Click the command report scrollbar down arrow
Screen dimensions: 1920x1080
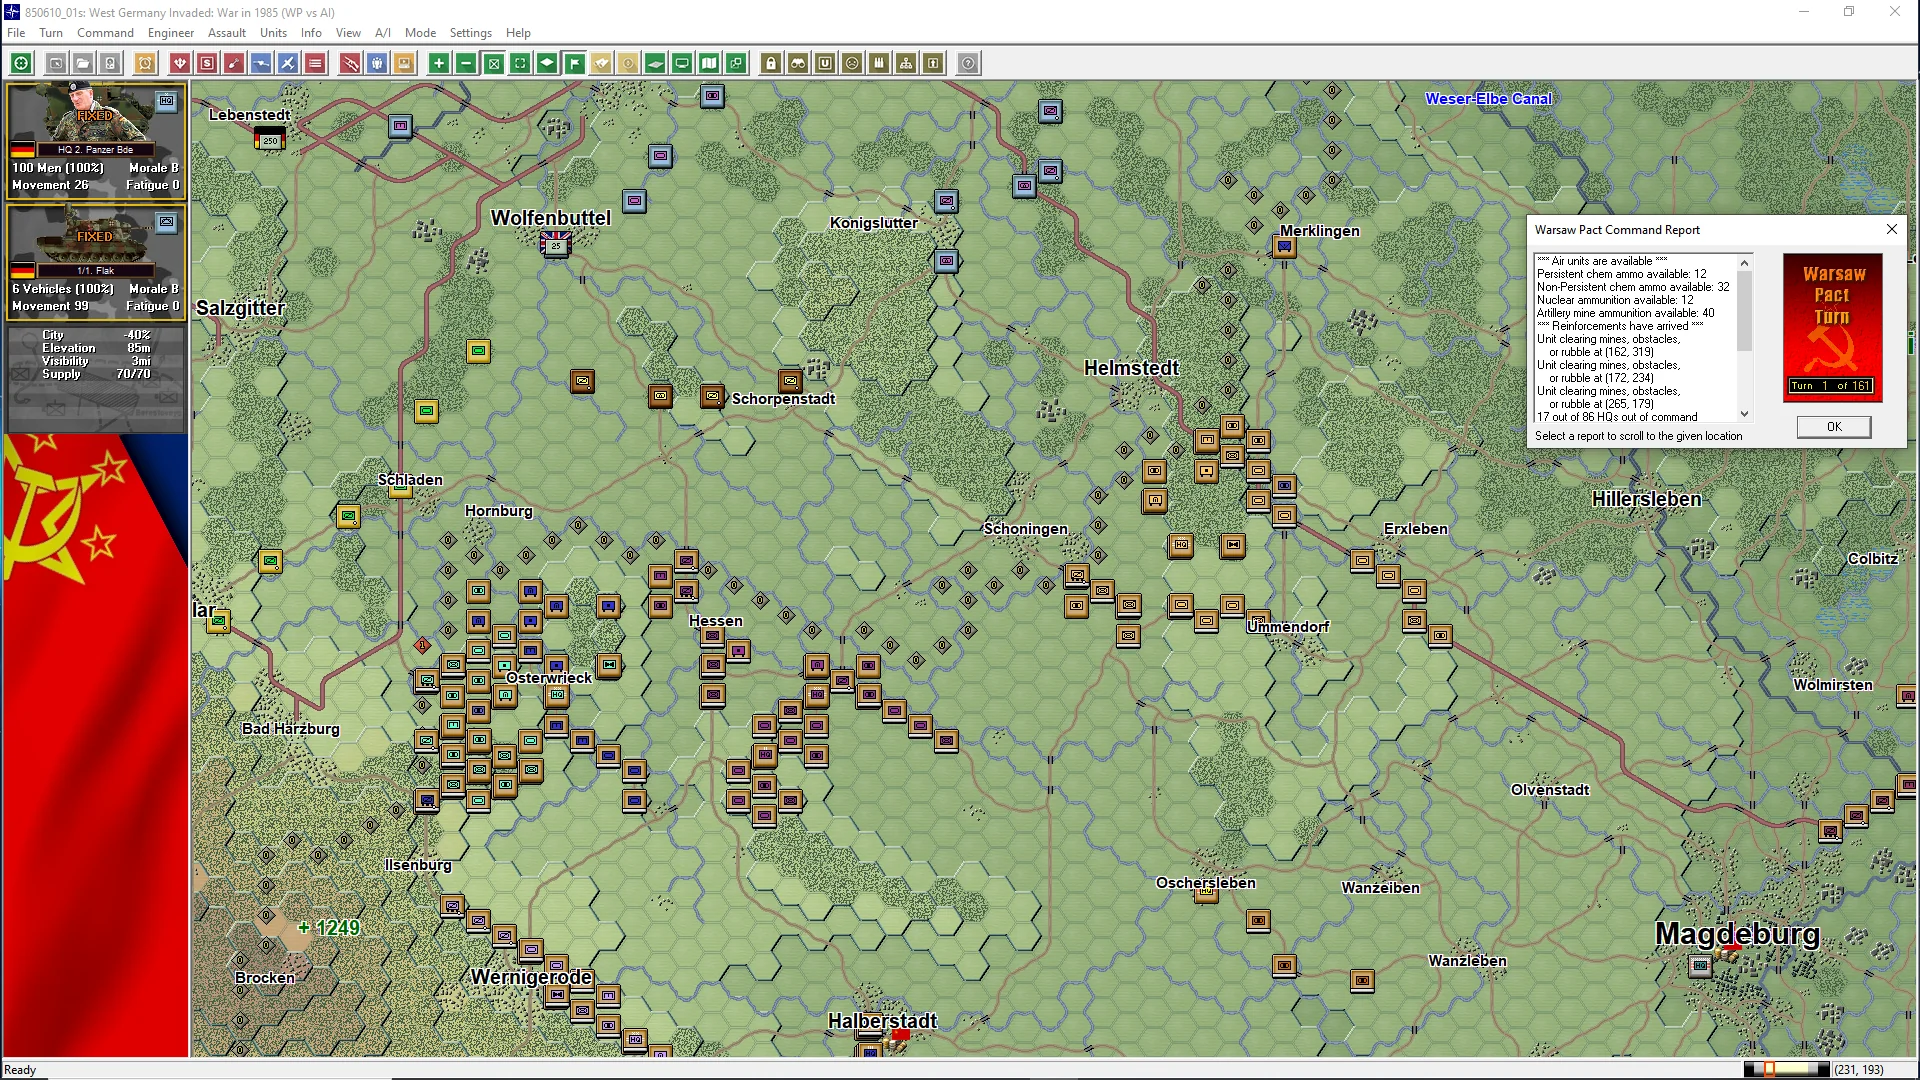pyautogui.click(x=1745, y=414)
